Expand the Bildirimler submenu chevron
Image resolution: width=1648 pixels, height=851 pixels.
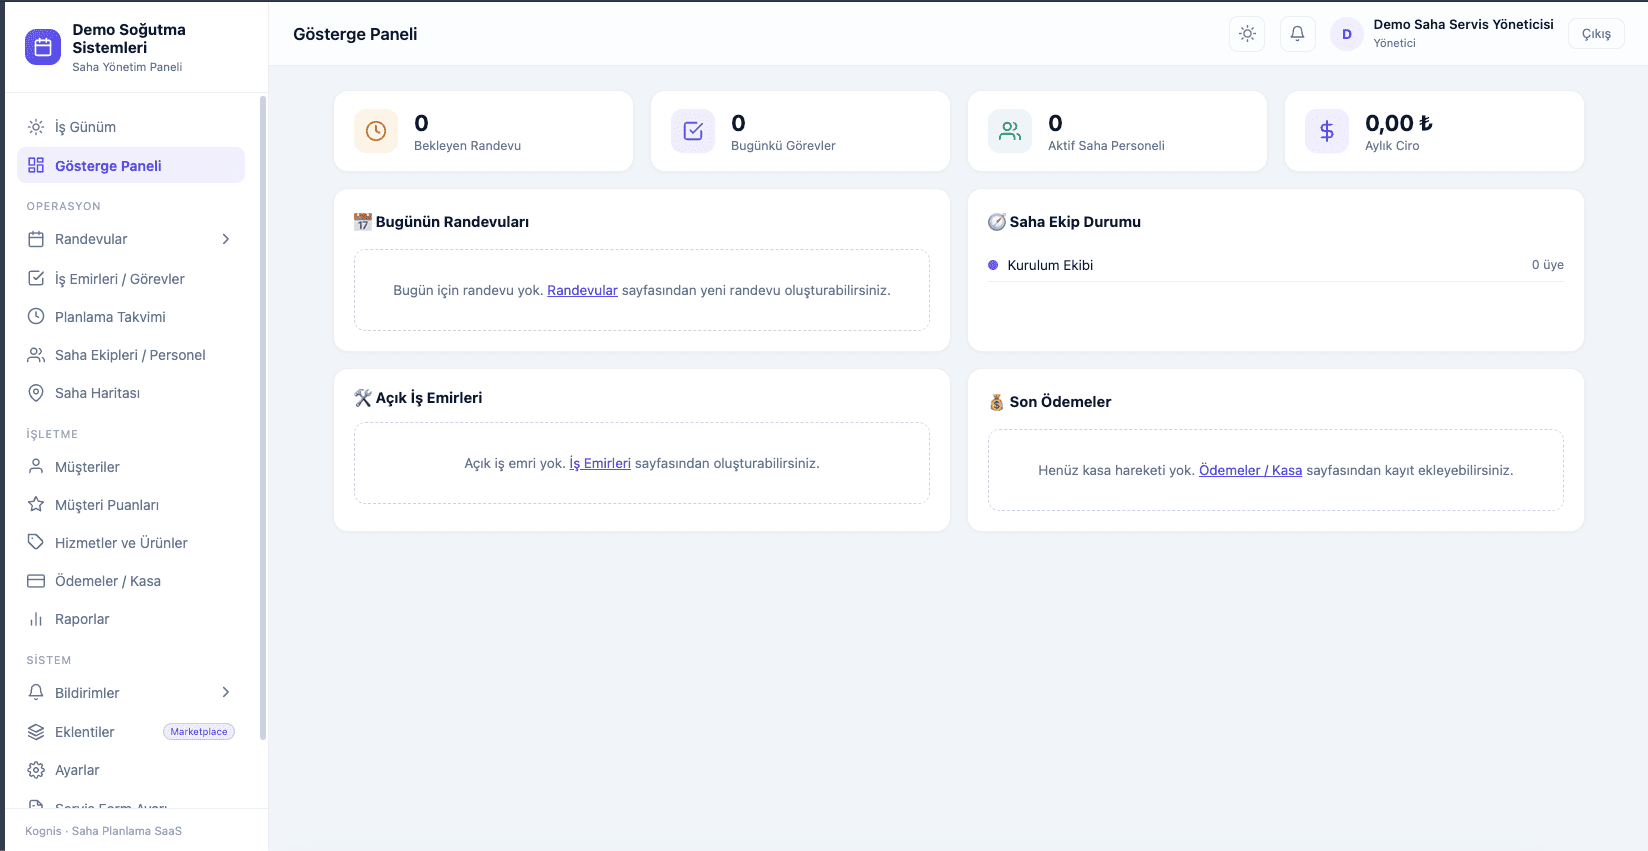[x=226, y=692]
